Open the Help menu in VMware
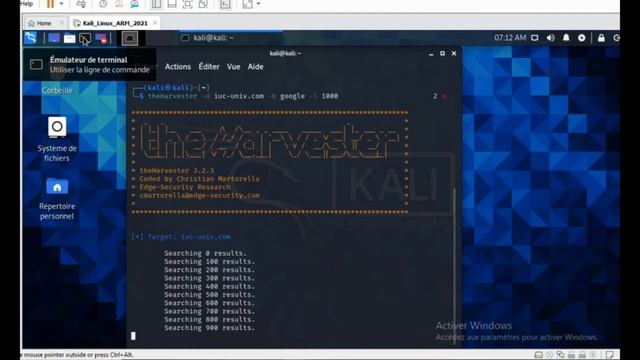The width and height of the screenshot is (640, 360). pyautogui.click(x=27, y=4)
